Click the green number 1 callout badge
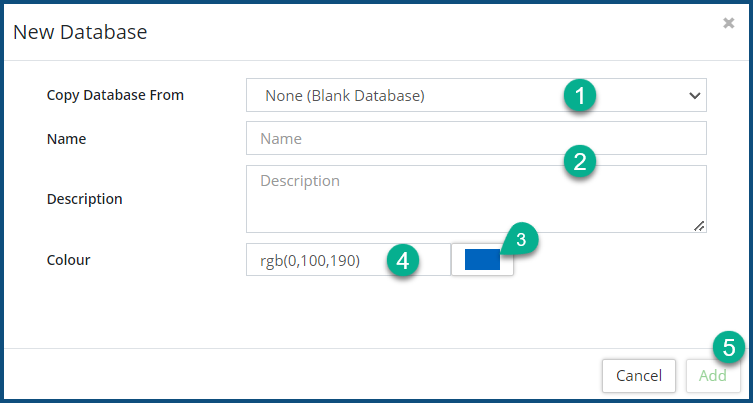The width and height of the screenshot is (753, 403). 580,96
